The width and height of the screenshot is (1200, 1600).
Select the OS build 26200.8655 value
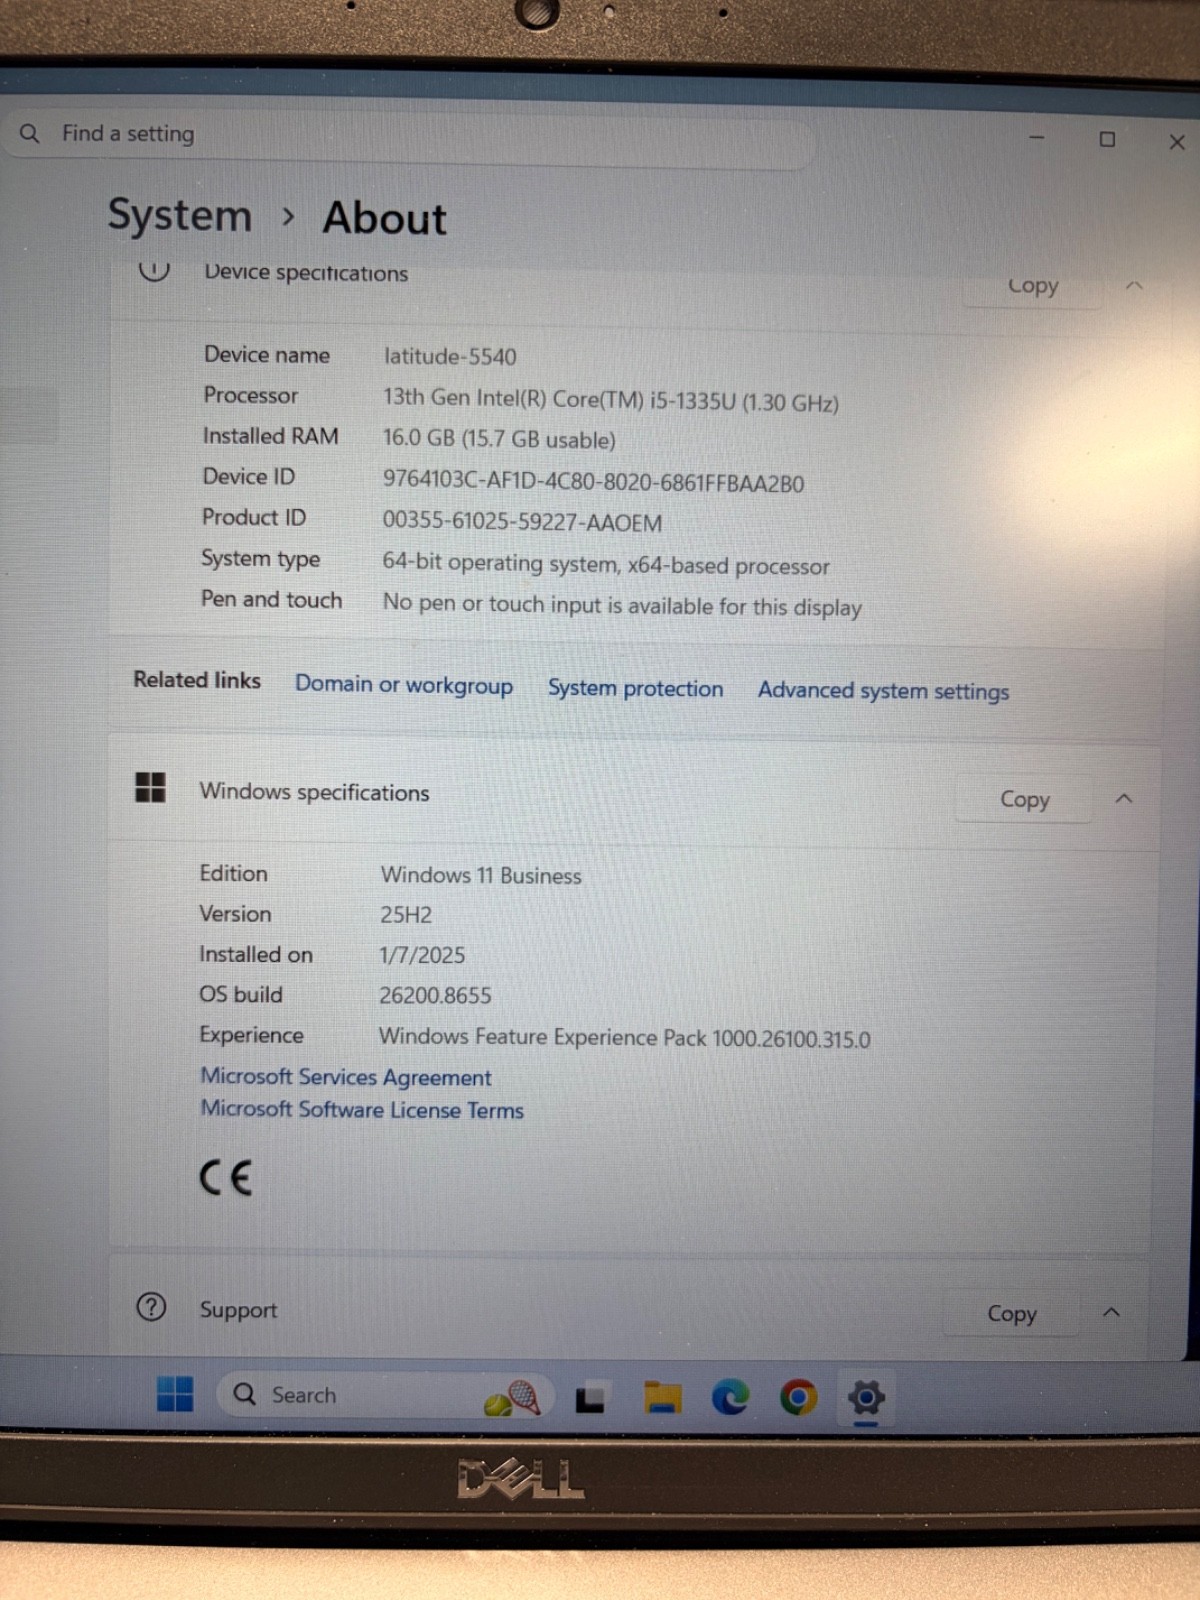click(435, 996)
